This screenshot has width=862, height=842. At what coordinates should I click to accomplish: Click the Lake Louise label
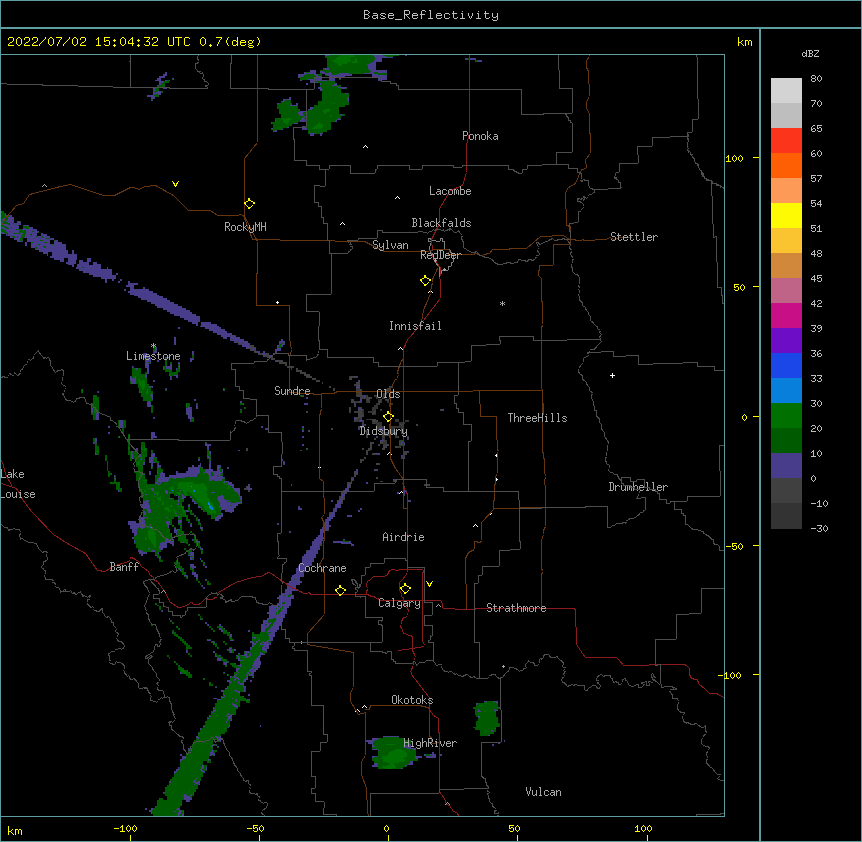point(17,484)
